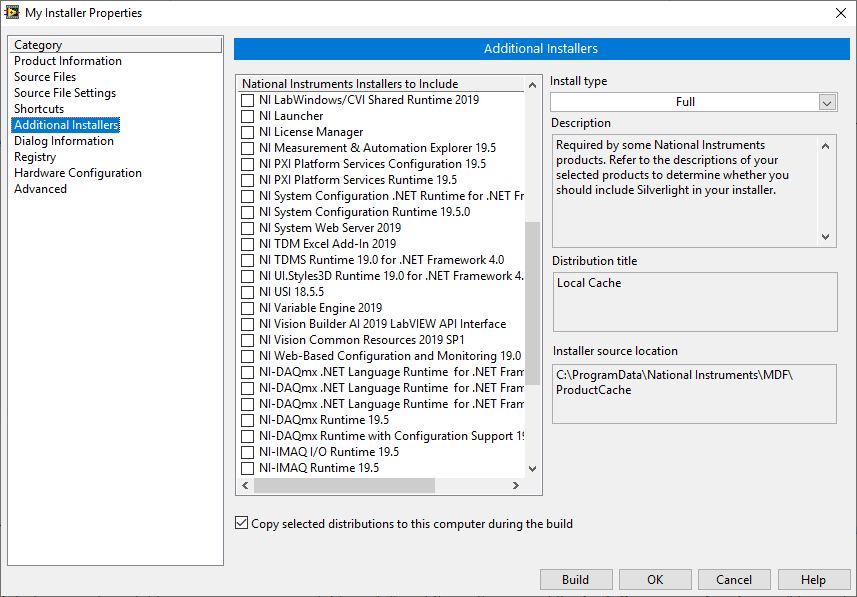
Task: Check NI Measurement & Automation Explorer 19.5
Action: click(x=248, y=148)
